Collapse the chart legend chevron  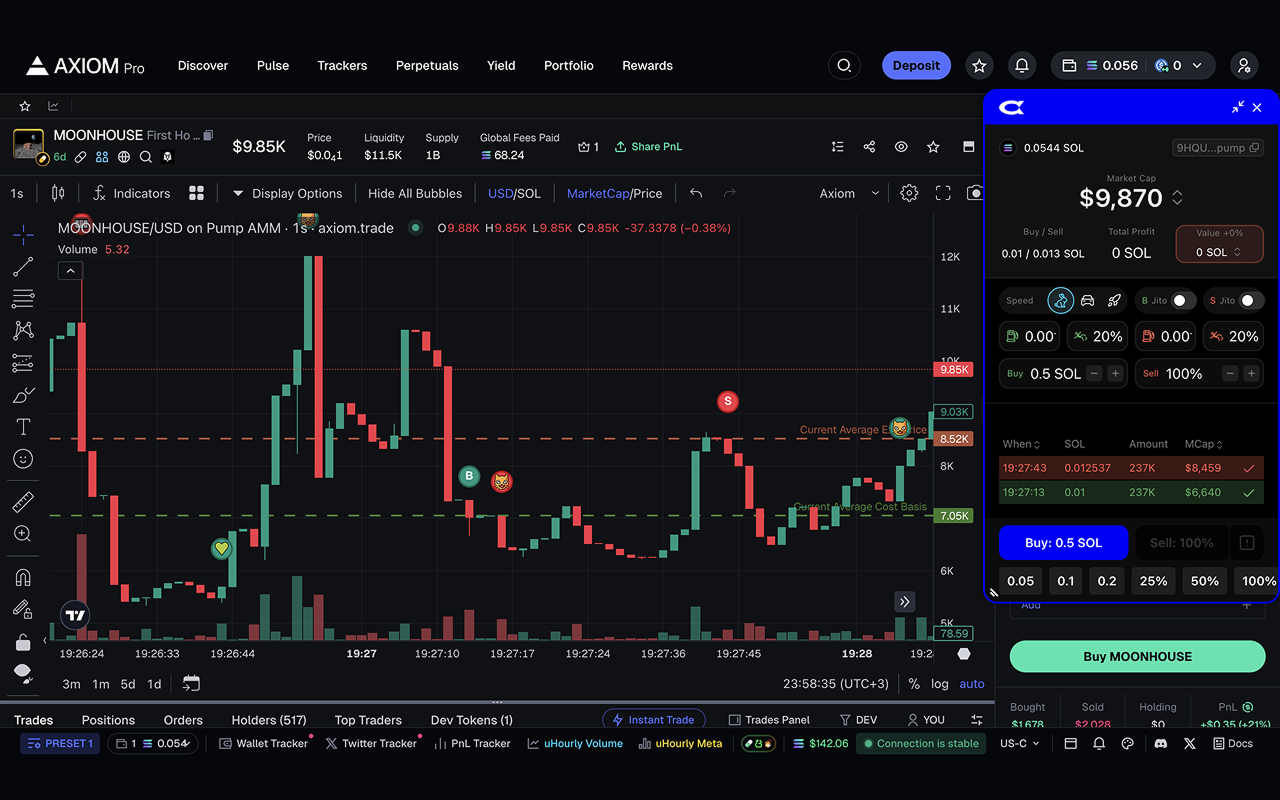click(x=69, y=271)
